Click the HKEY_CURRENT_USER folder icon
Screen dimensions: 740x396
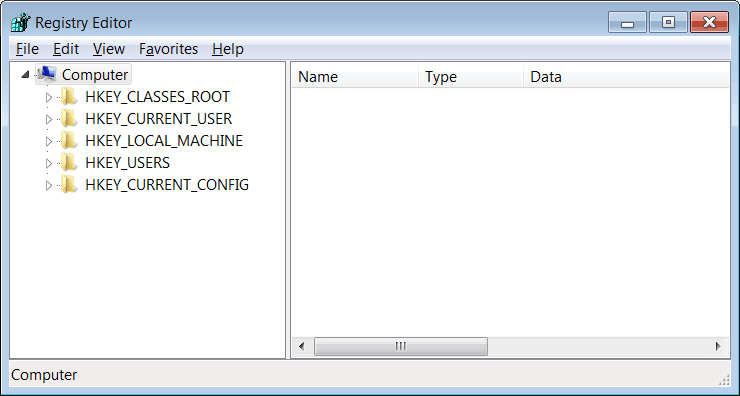click(x=69, y=119)
